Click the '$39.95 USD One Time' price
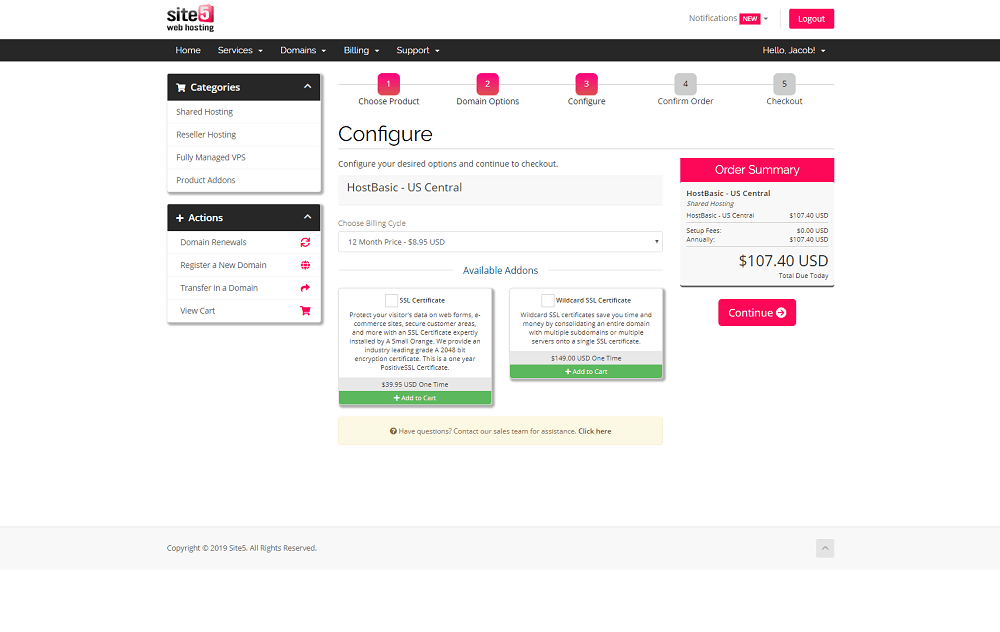 [415, 385]
